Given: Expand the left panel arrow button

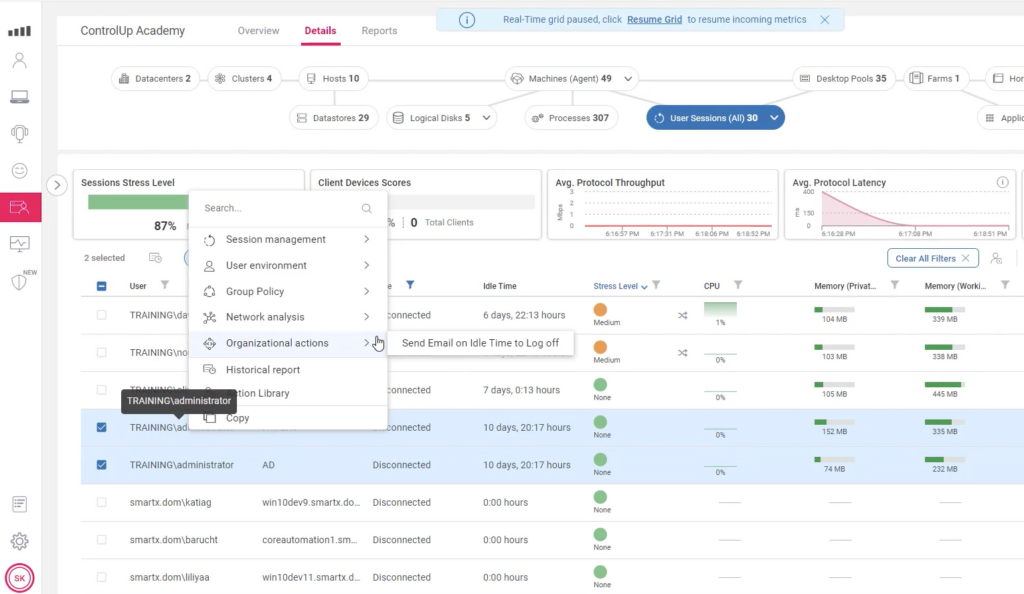Looking at the screenshot, I should 57,184.
